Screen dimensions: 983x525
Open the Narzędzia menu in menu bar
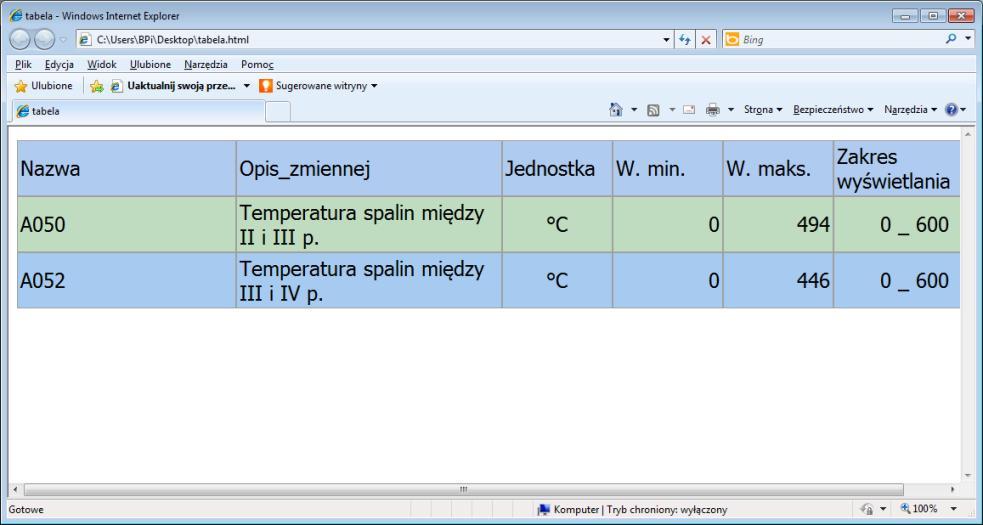point(206,64)
